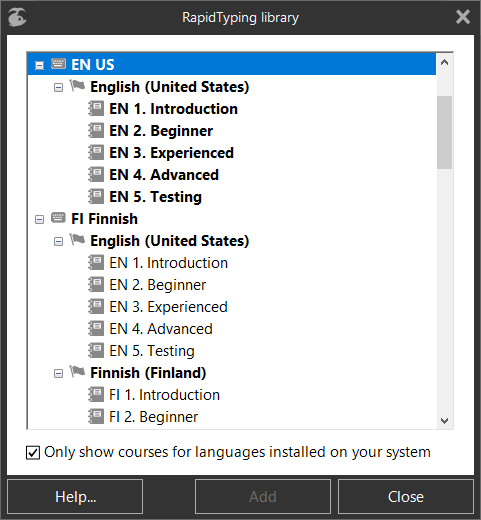
Task: Click notebook icon of Finnish-layout EN 5. Testing
Action: [x=96, y=351]
